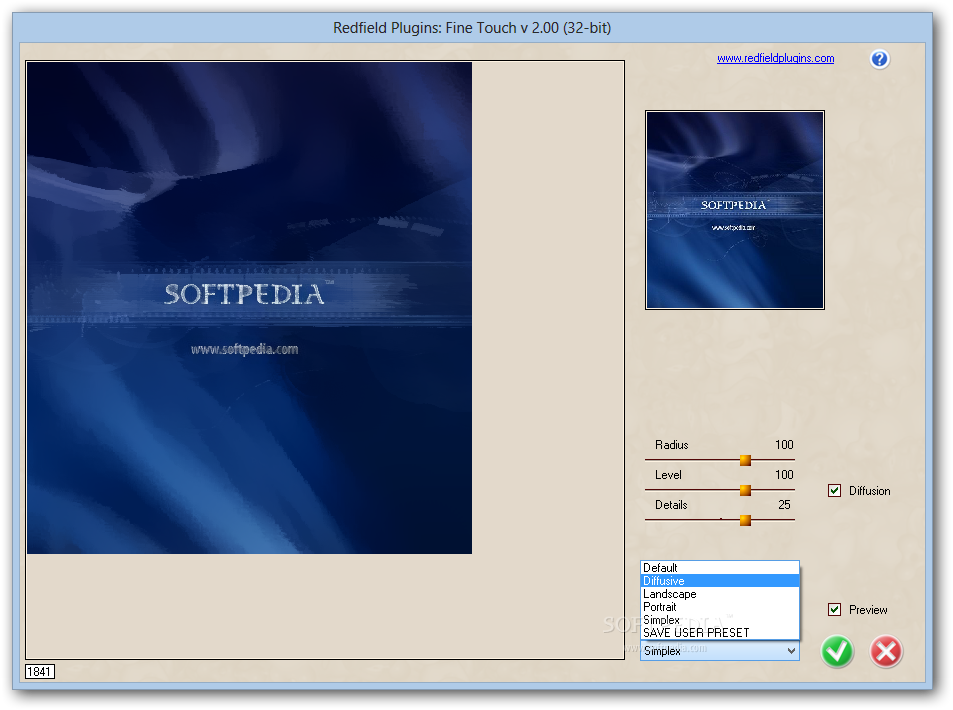Click the 1841 counter field
This screenshot has height=710, width=953.
pos(40,671)
